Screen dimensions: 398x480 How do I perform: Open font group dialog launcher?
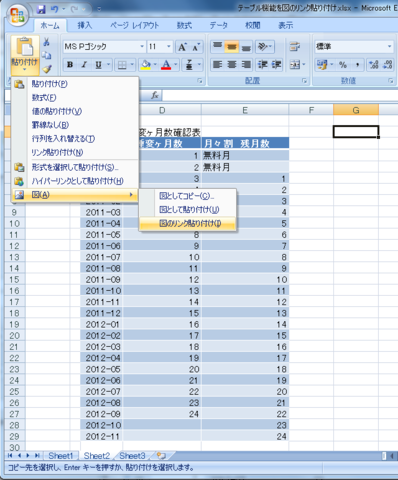click(200, 81)
